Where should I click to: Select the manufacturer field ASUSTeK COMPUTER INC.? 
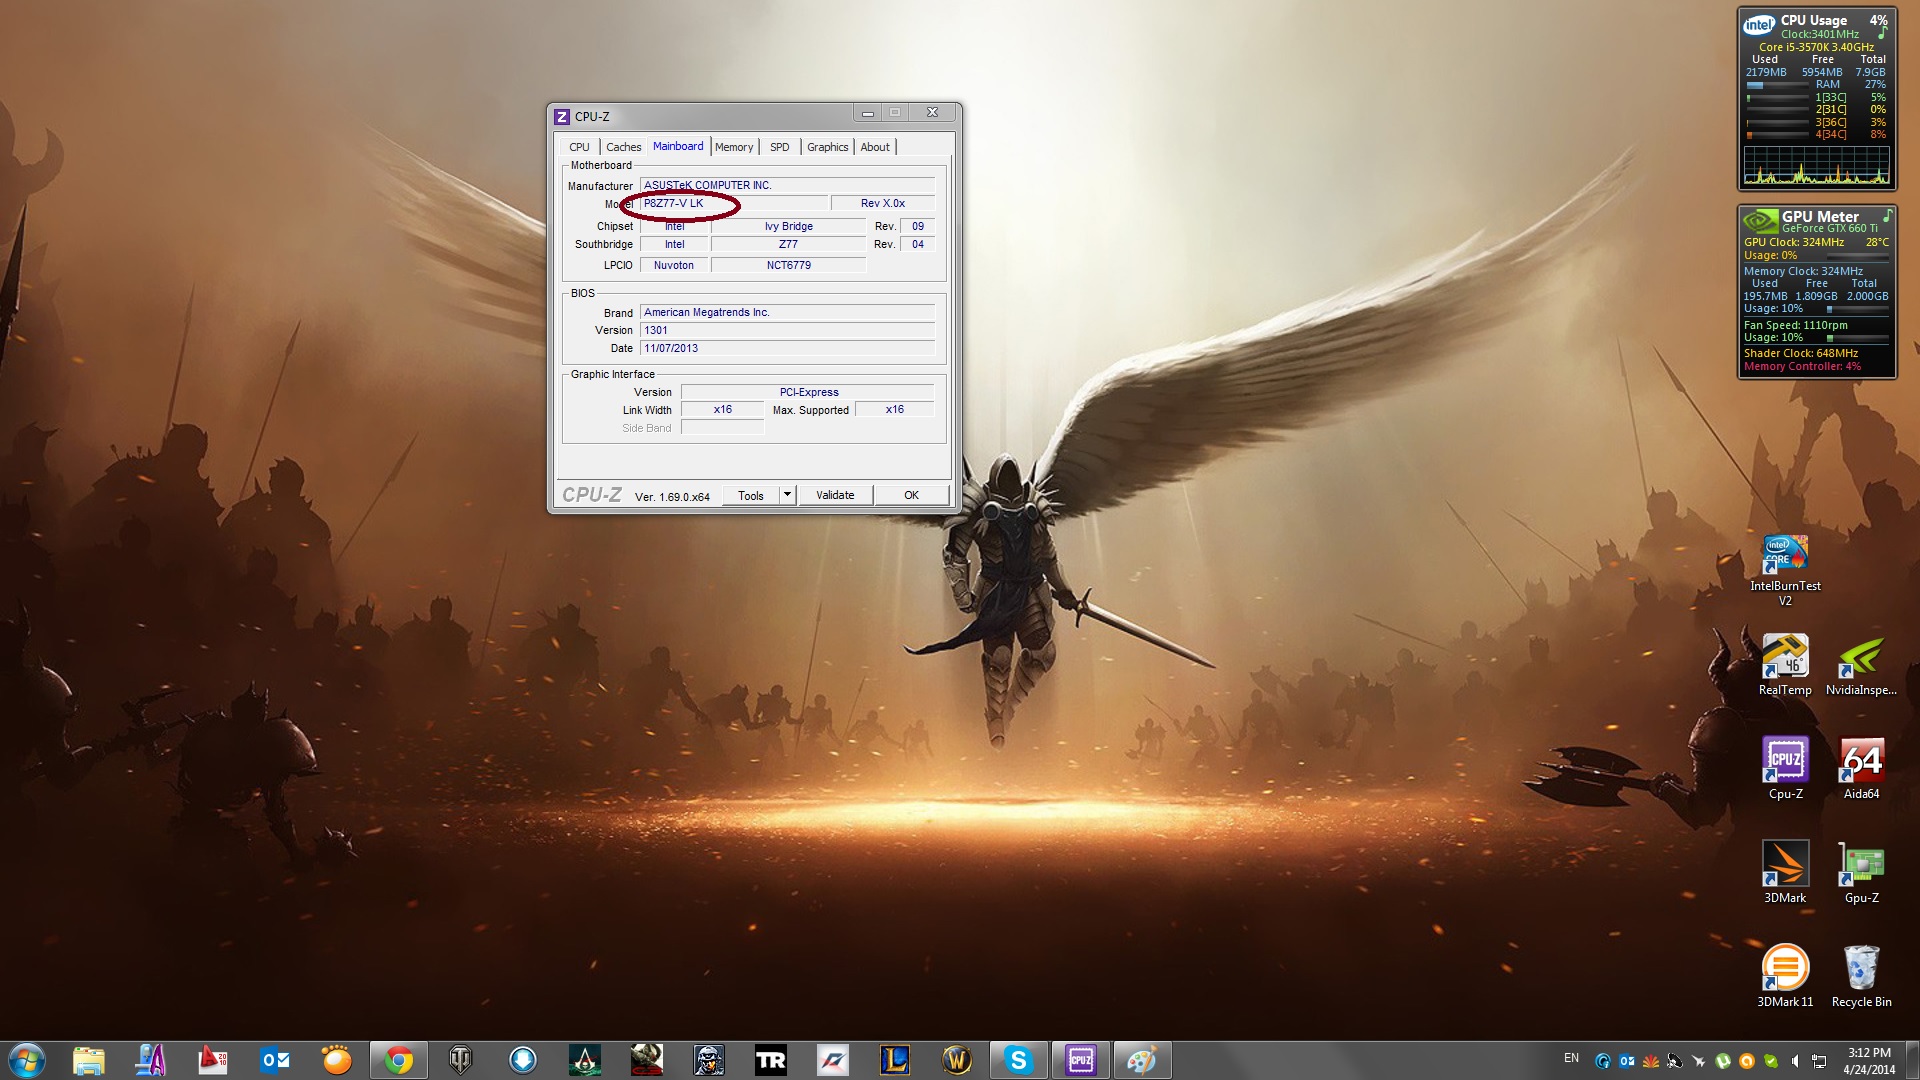[x=787, y=185]
